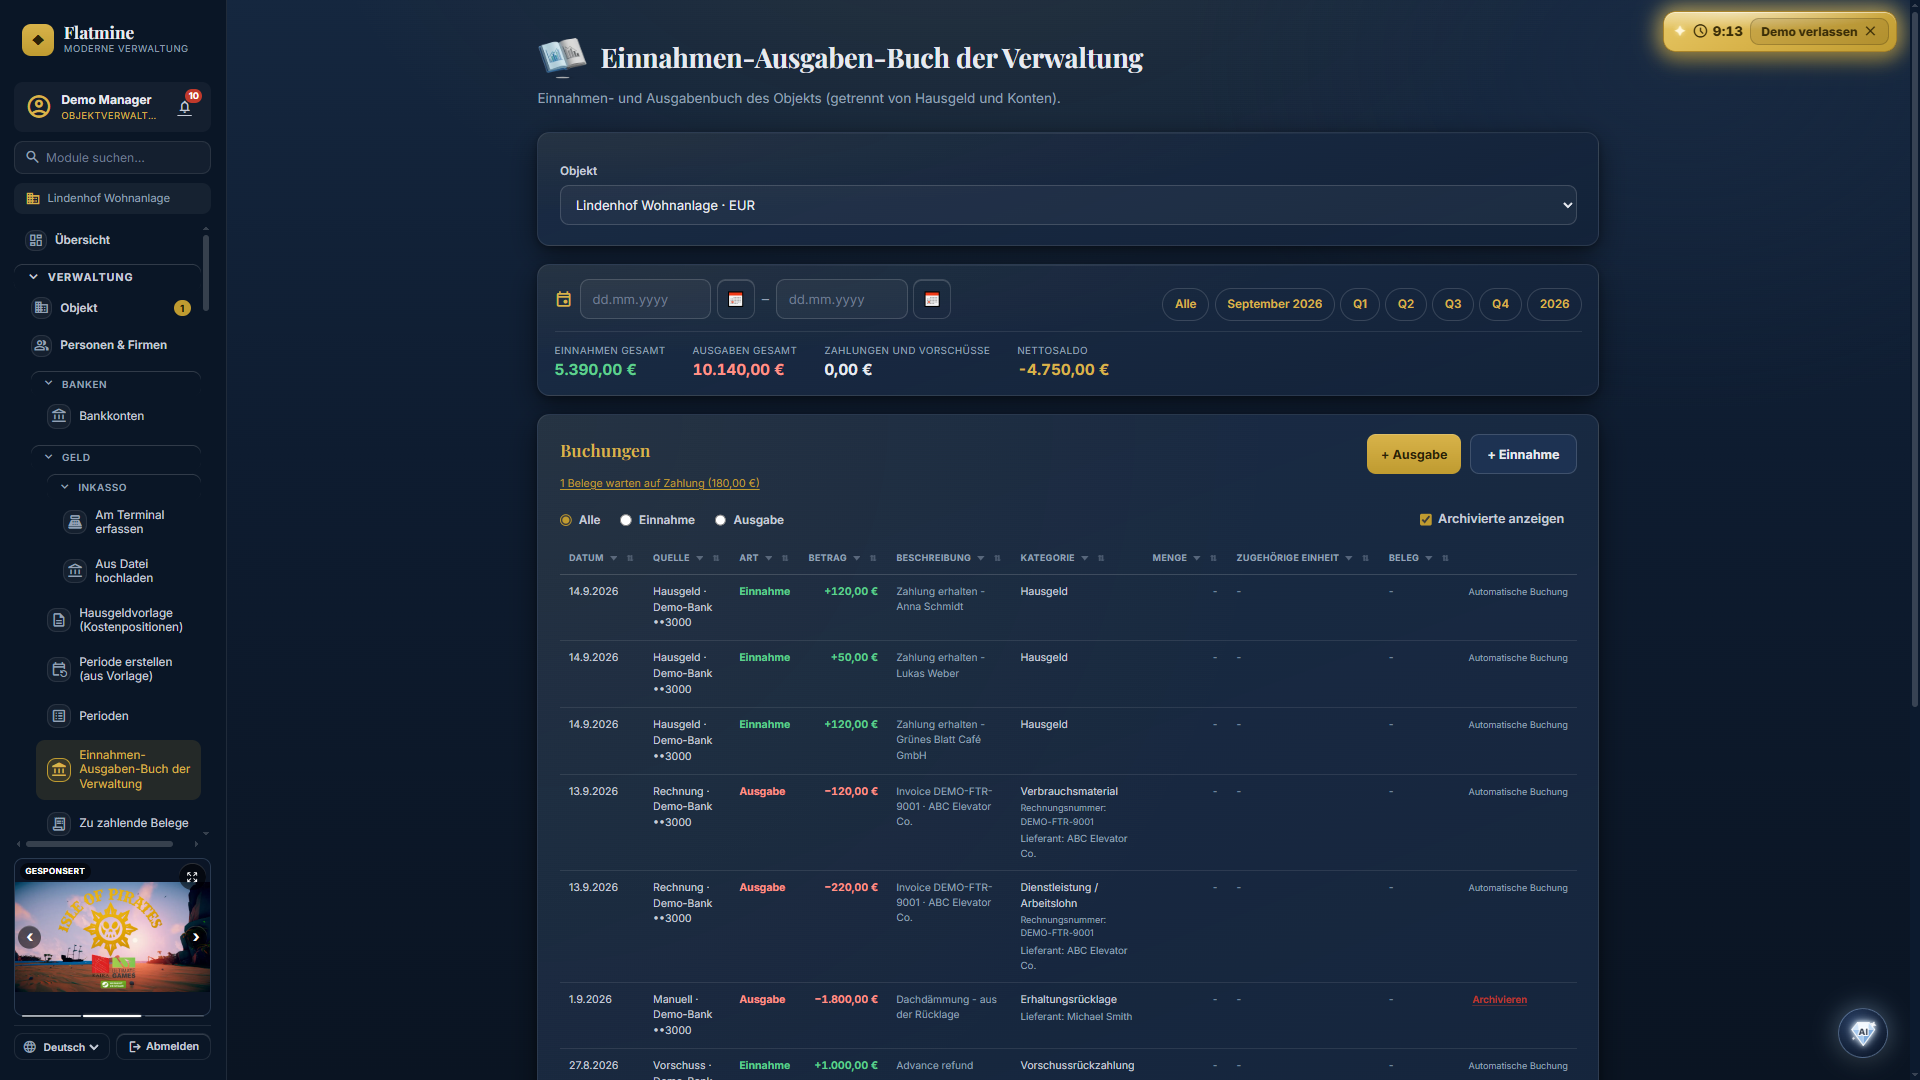The image size is (1920, 1080).
Task: Click the + Einnahme button
Action: point(1523,454)
